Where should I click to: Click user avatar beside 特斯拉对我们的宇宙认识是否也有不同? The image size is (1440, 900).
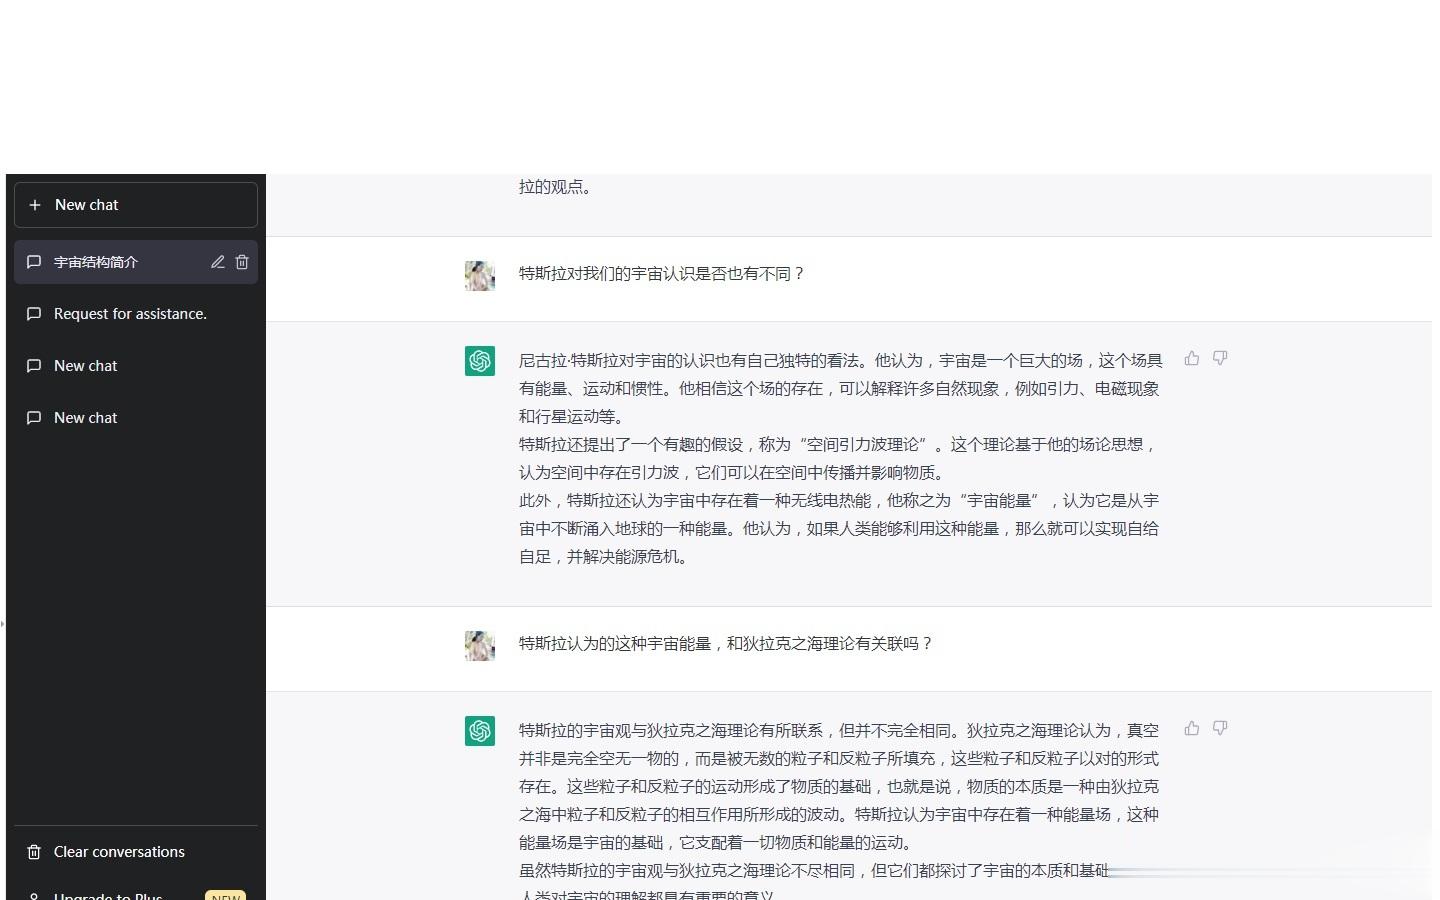click(480, 275)
